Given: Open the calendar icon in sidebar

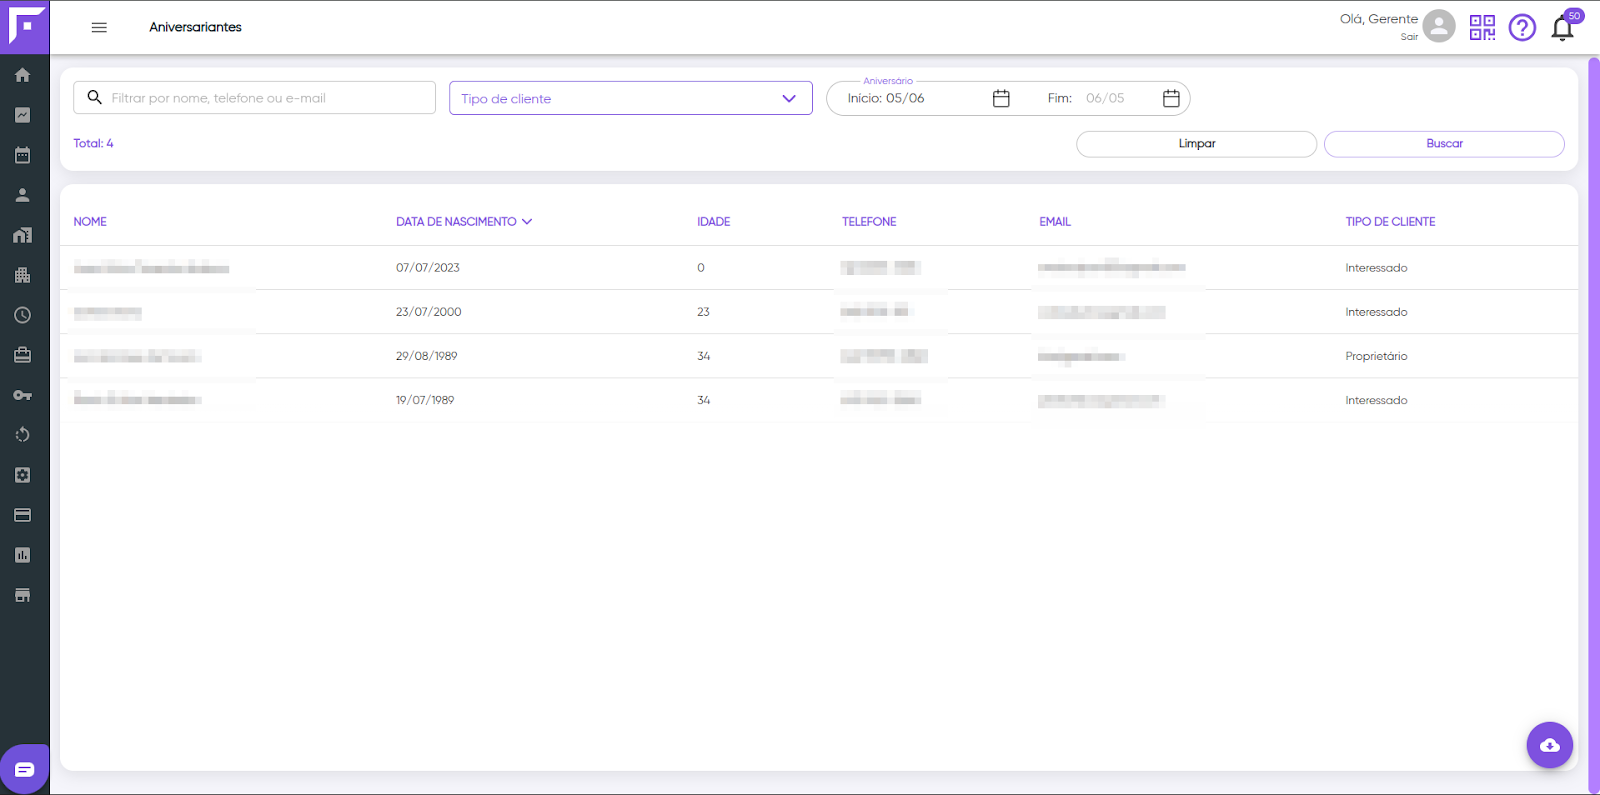Looking at the screenshot, I should click(22, 155).
